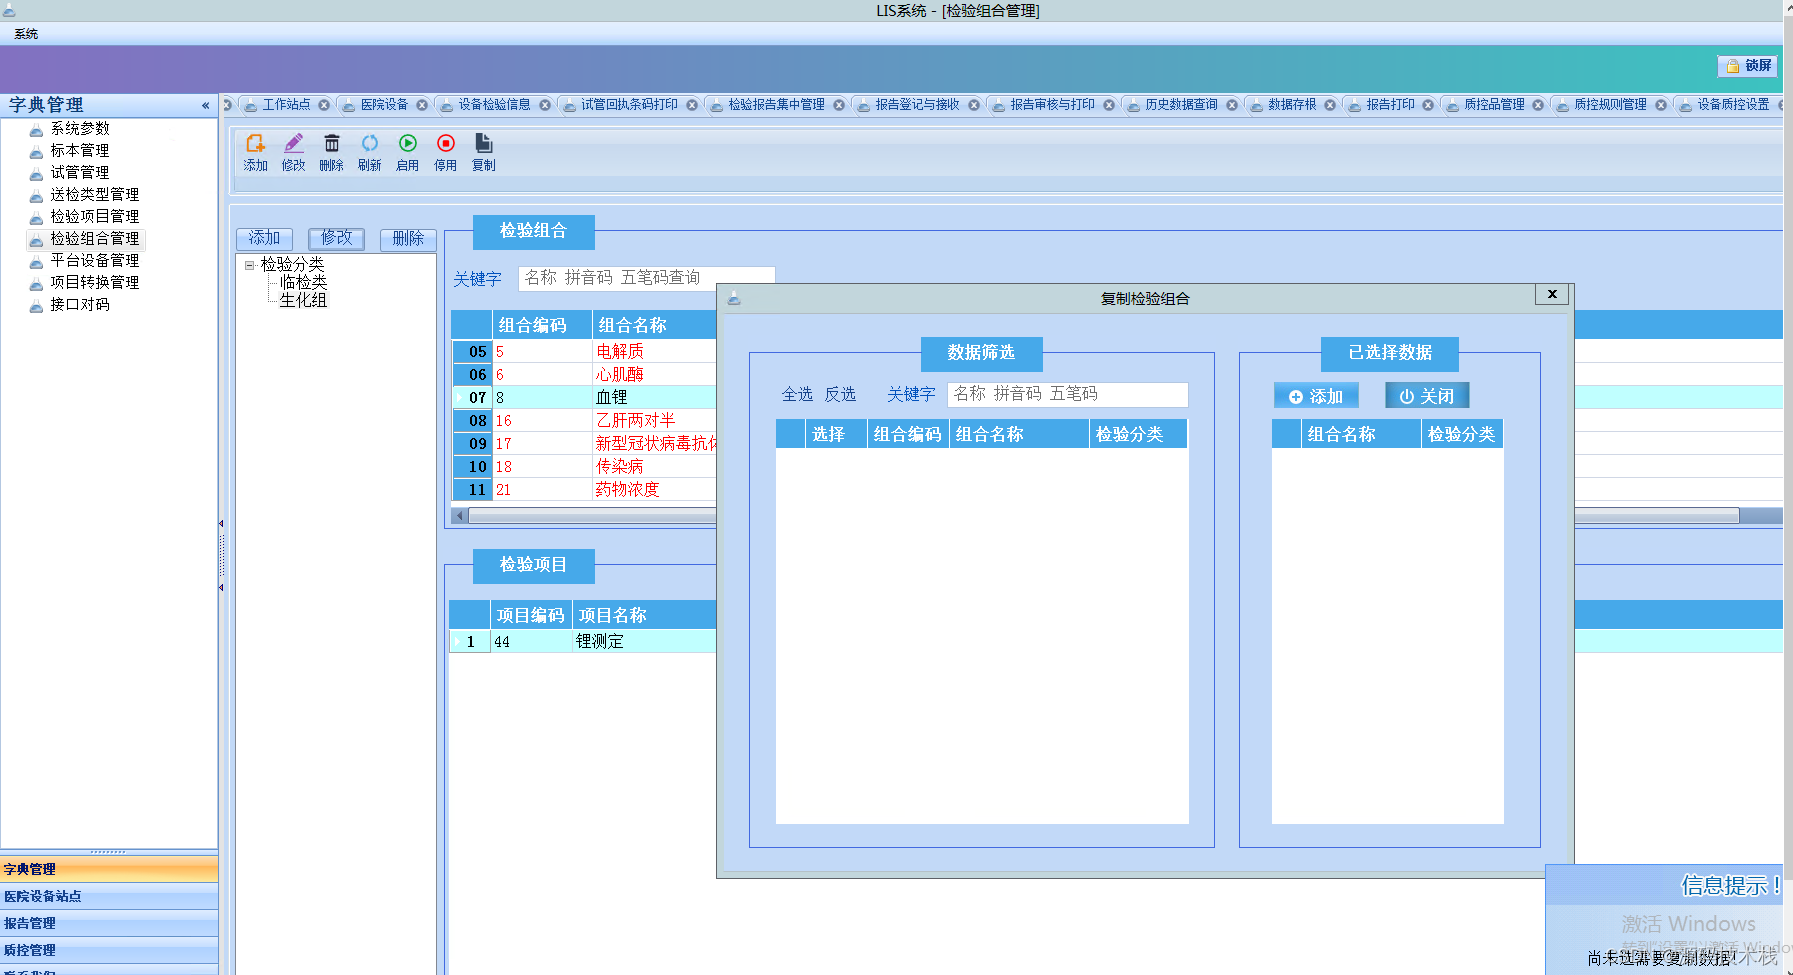Close the 历史数据查询 tab
Image resolution: width=1793 pixels, height=975 pixels.
point(1232,105)
